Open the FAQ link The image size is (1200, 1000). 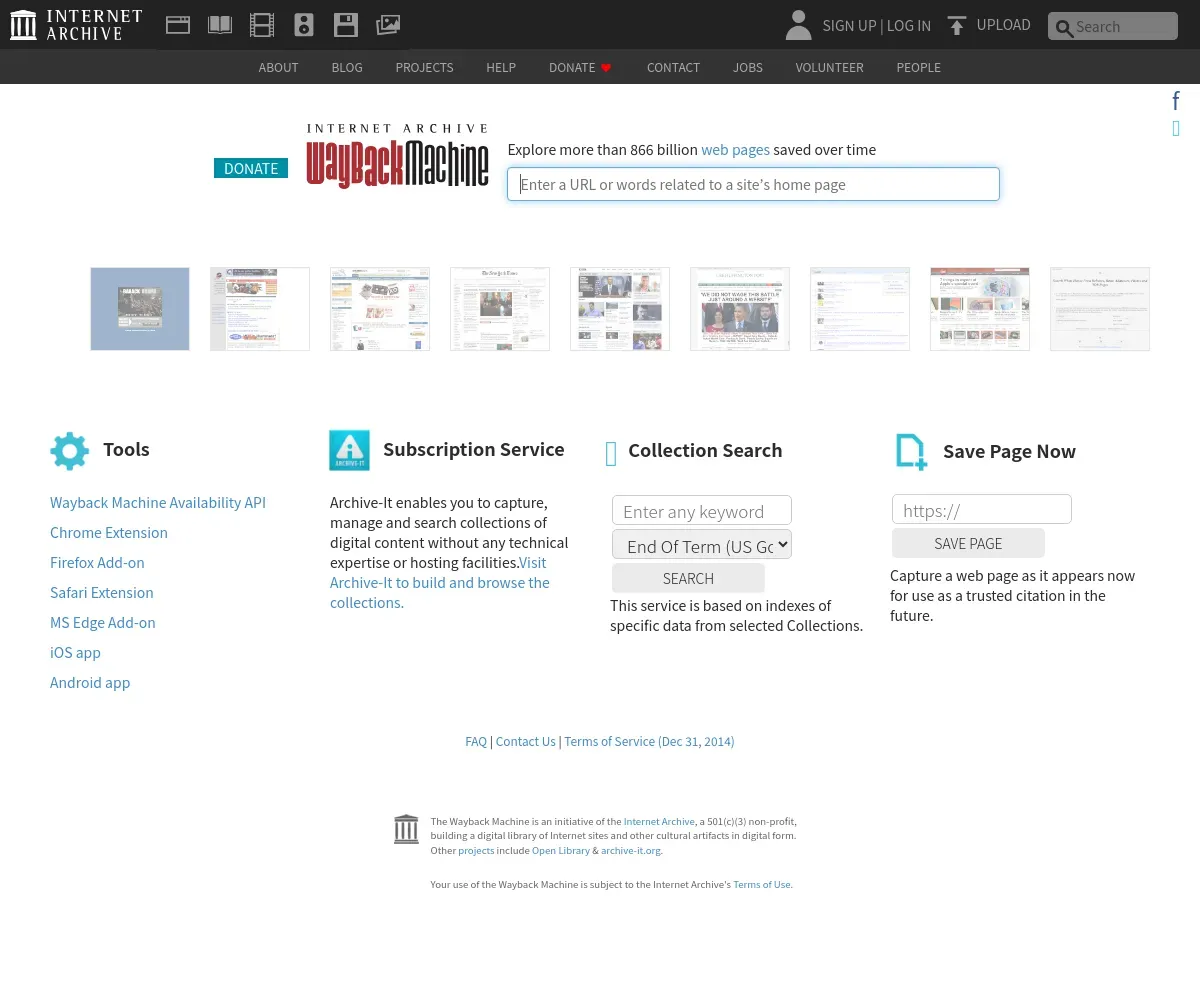tap(476, 742)
